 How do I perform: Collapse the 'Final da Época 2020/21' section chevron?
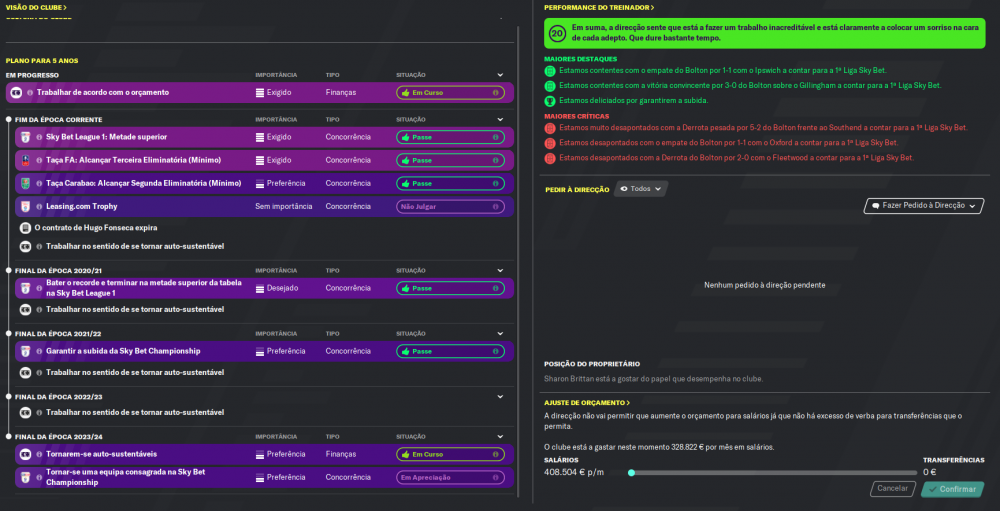click(501, 270)
